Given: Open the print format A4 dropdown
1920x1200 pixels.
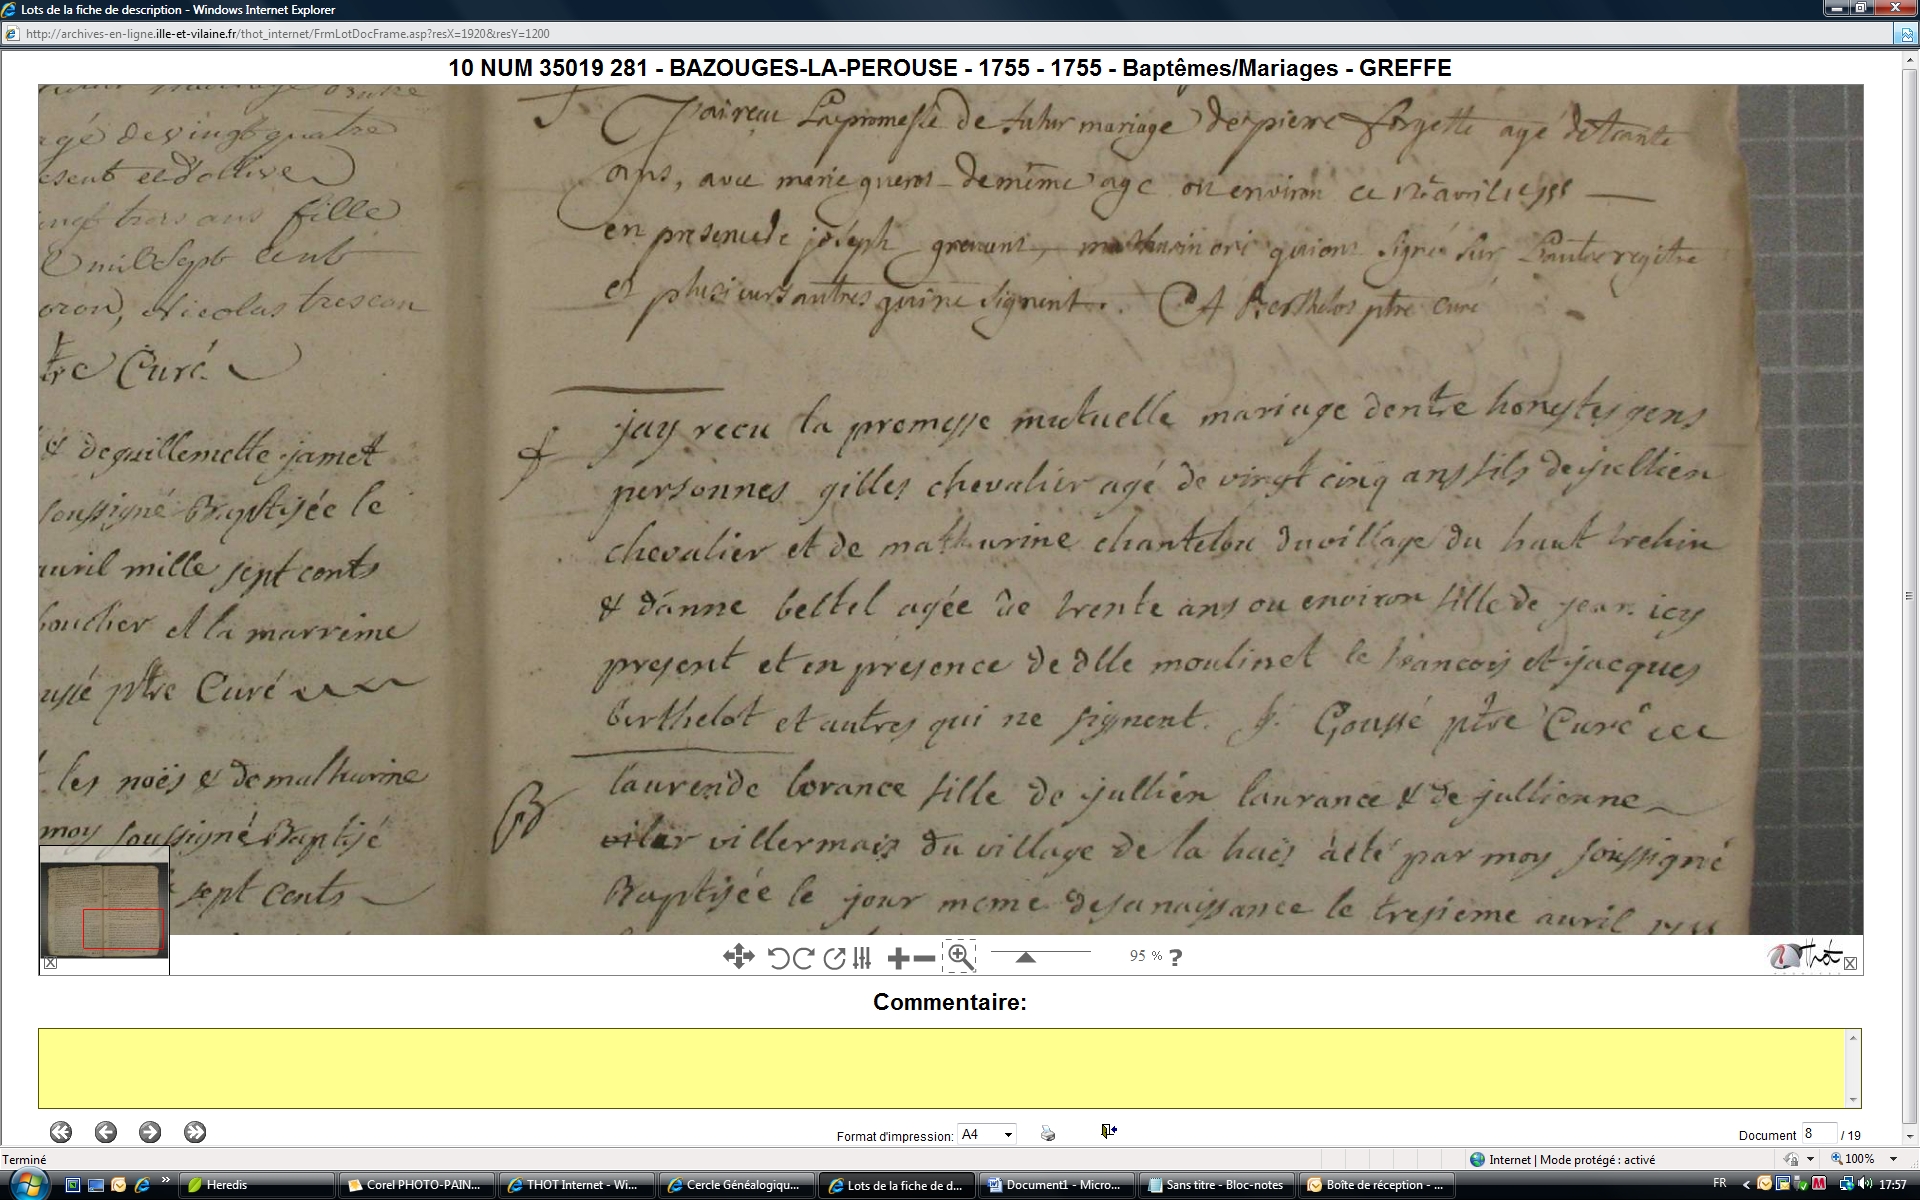Looking at the screenshot, I should click(x=987, y=1134).
